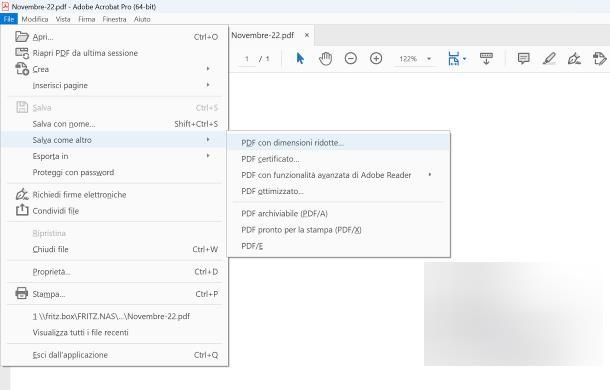
Task: Click the add comment note icon
Action: pos(524,59)
